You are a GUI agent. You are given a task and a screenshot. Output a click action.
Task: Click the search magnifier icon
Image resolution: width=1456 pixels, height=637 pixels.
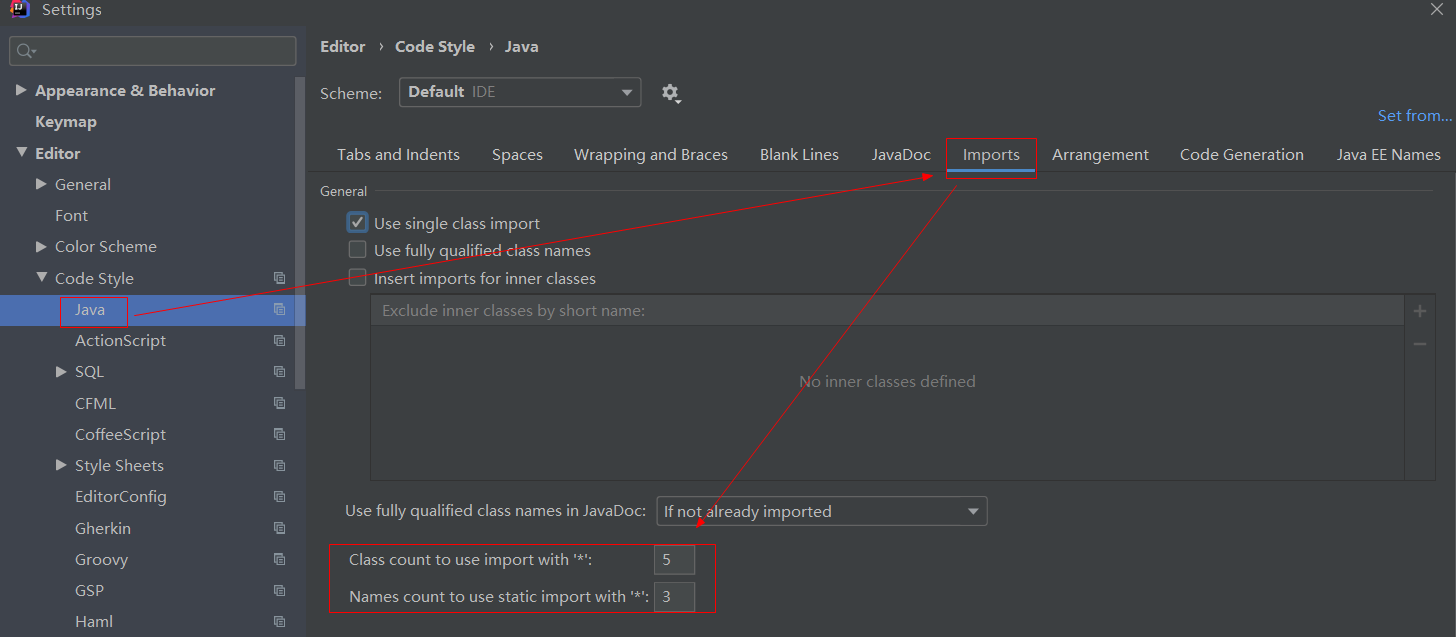[26, 51]
